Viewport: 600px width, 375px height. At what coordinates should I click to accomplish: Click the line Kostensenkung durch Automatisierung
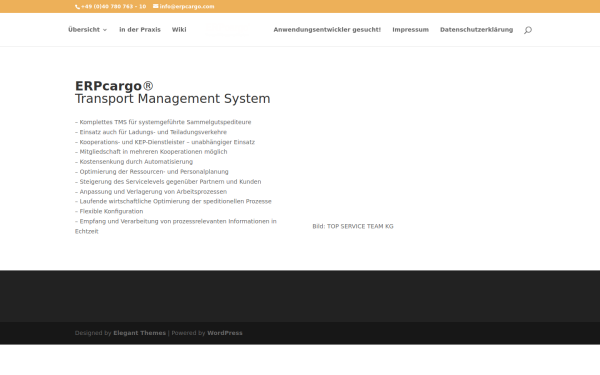134,161
